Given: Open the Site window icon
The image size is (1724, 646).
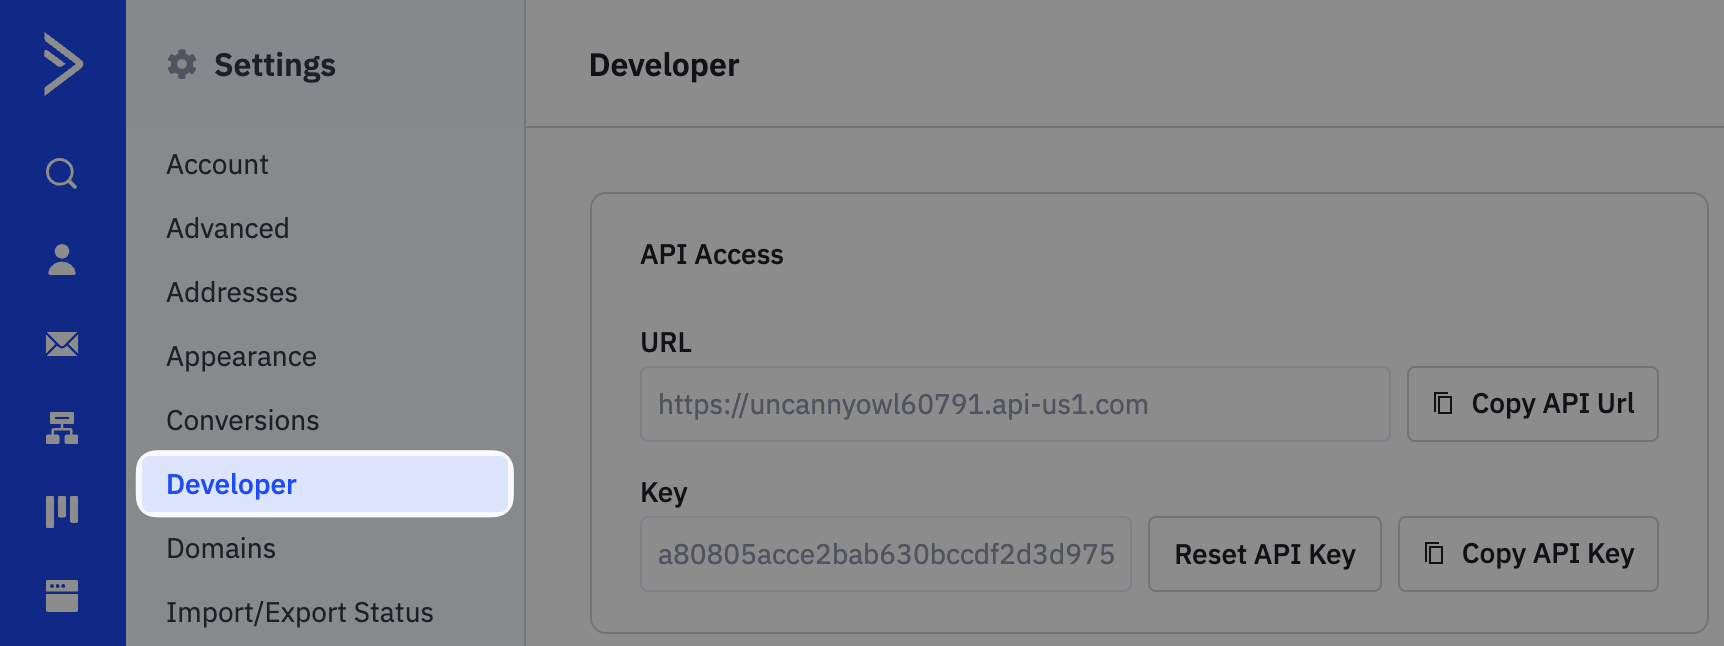Looking at the screenshot, I should pyautogui.click(x=62, y=595).
